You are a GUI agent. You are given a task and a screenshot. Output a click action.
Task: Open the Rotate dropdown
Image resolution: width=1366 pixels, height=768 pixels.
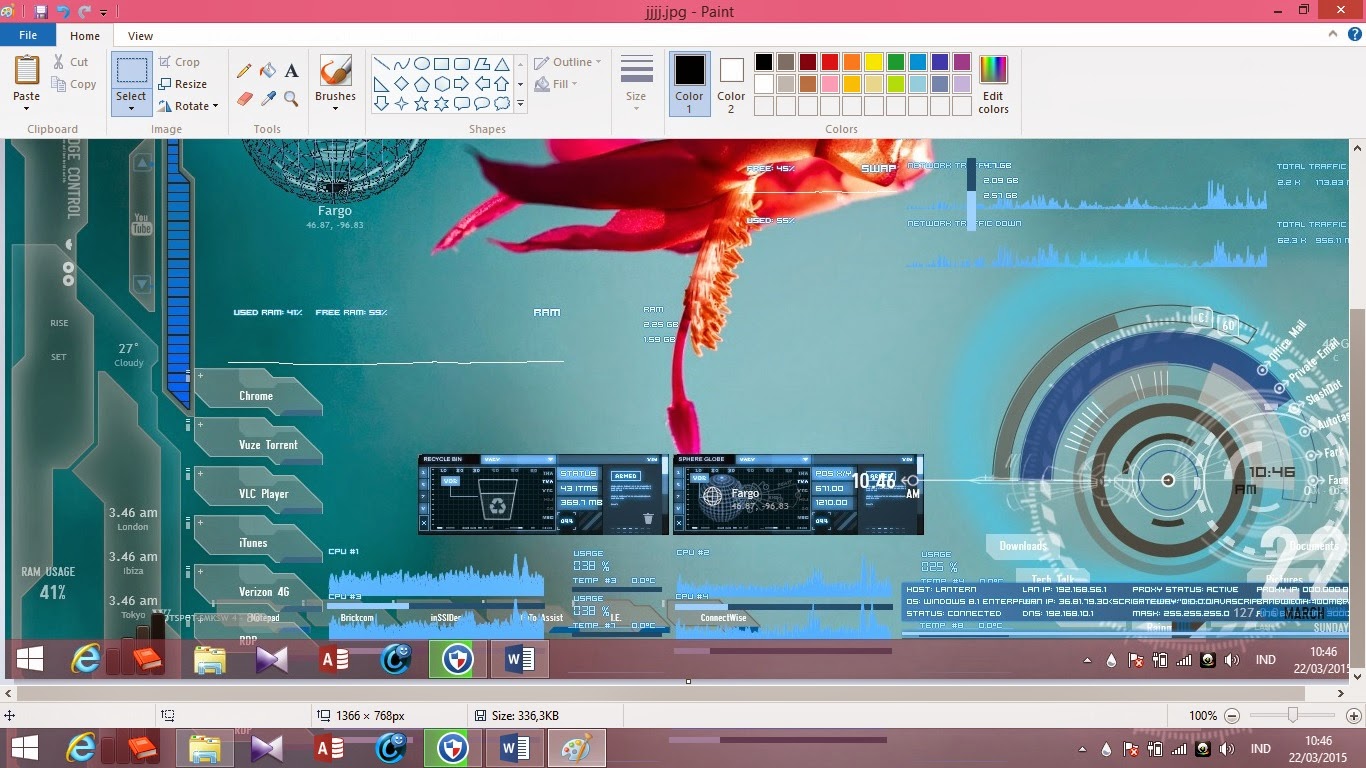189,106
